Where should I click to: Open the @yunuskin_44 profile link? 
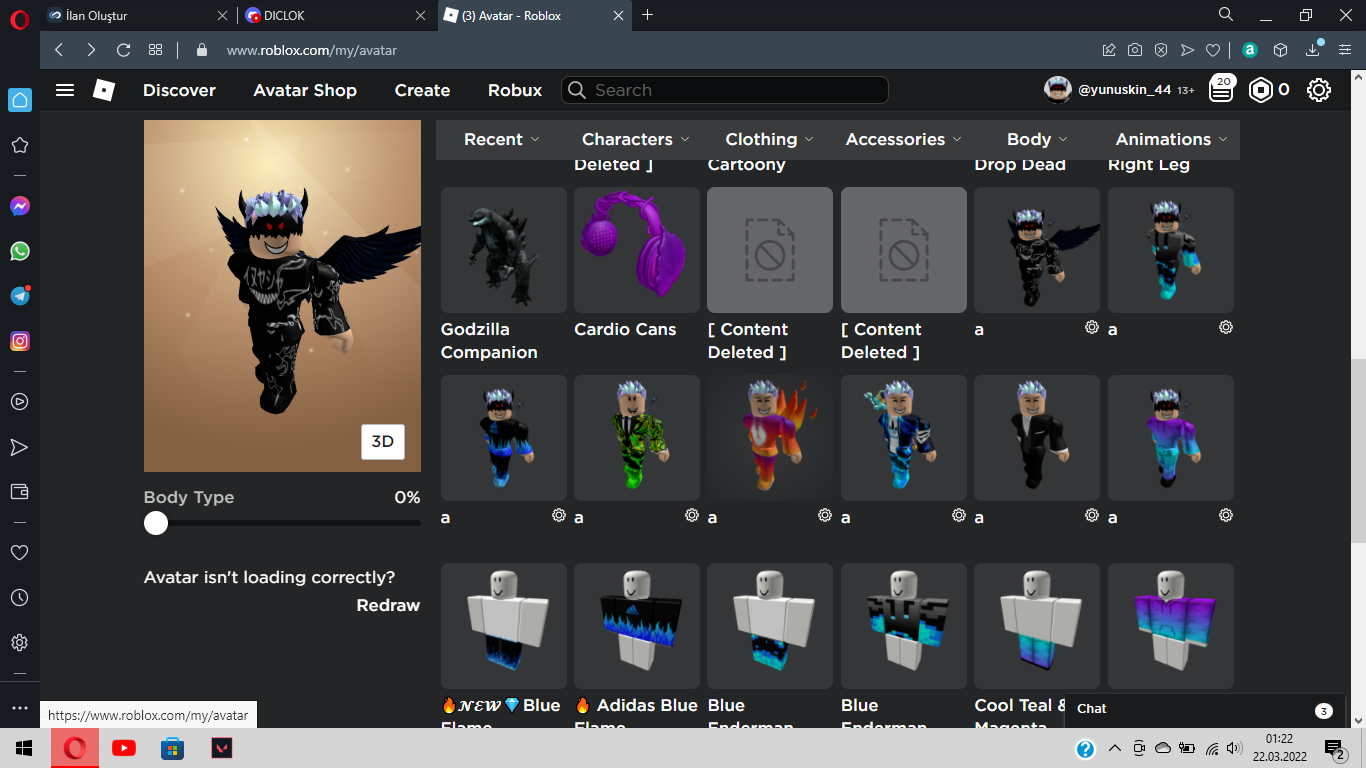(x=1124, y=90)
